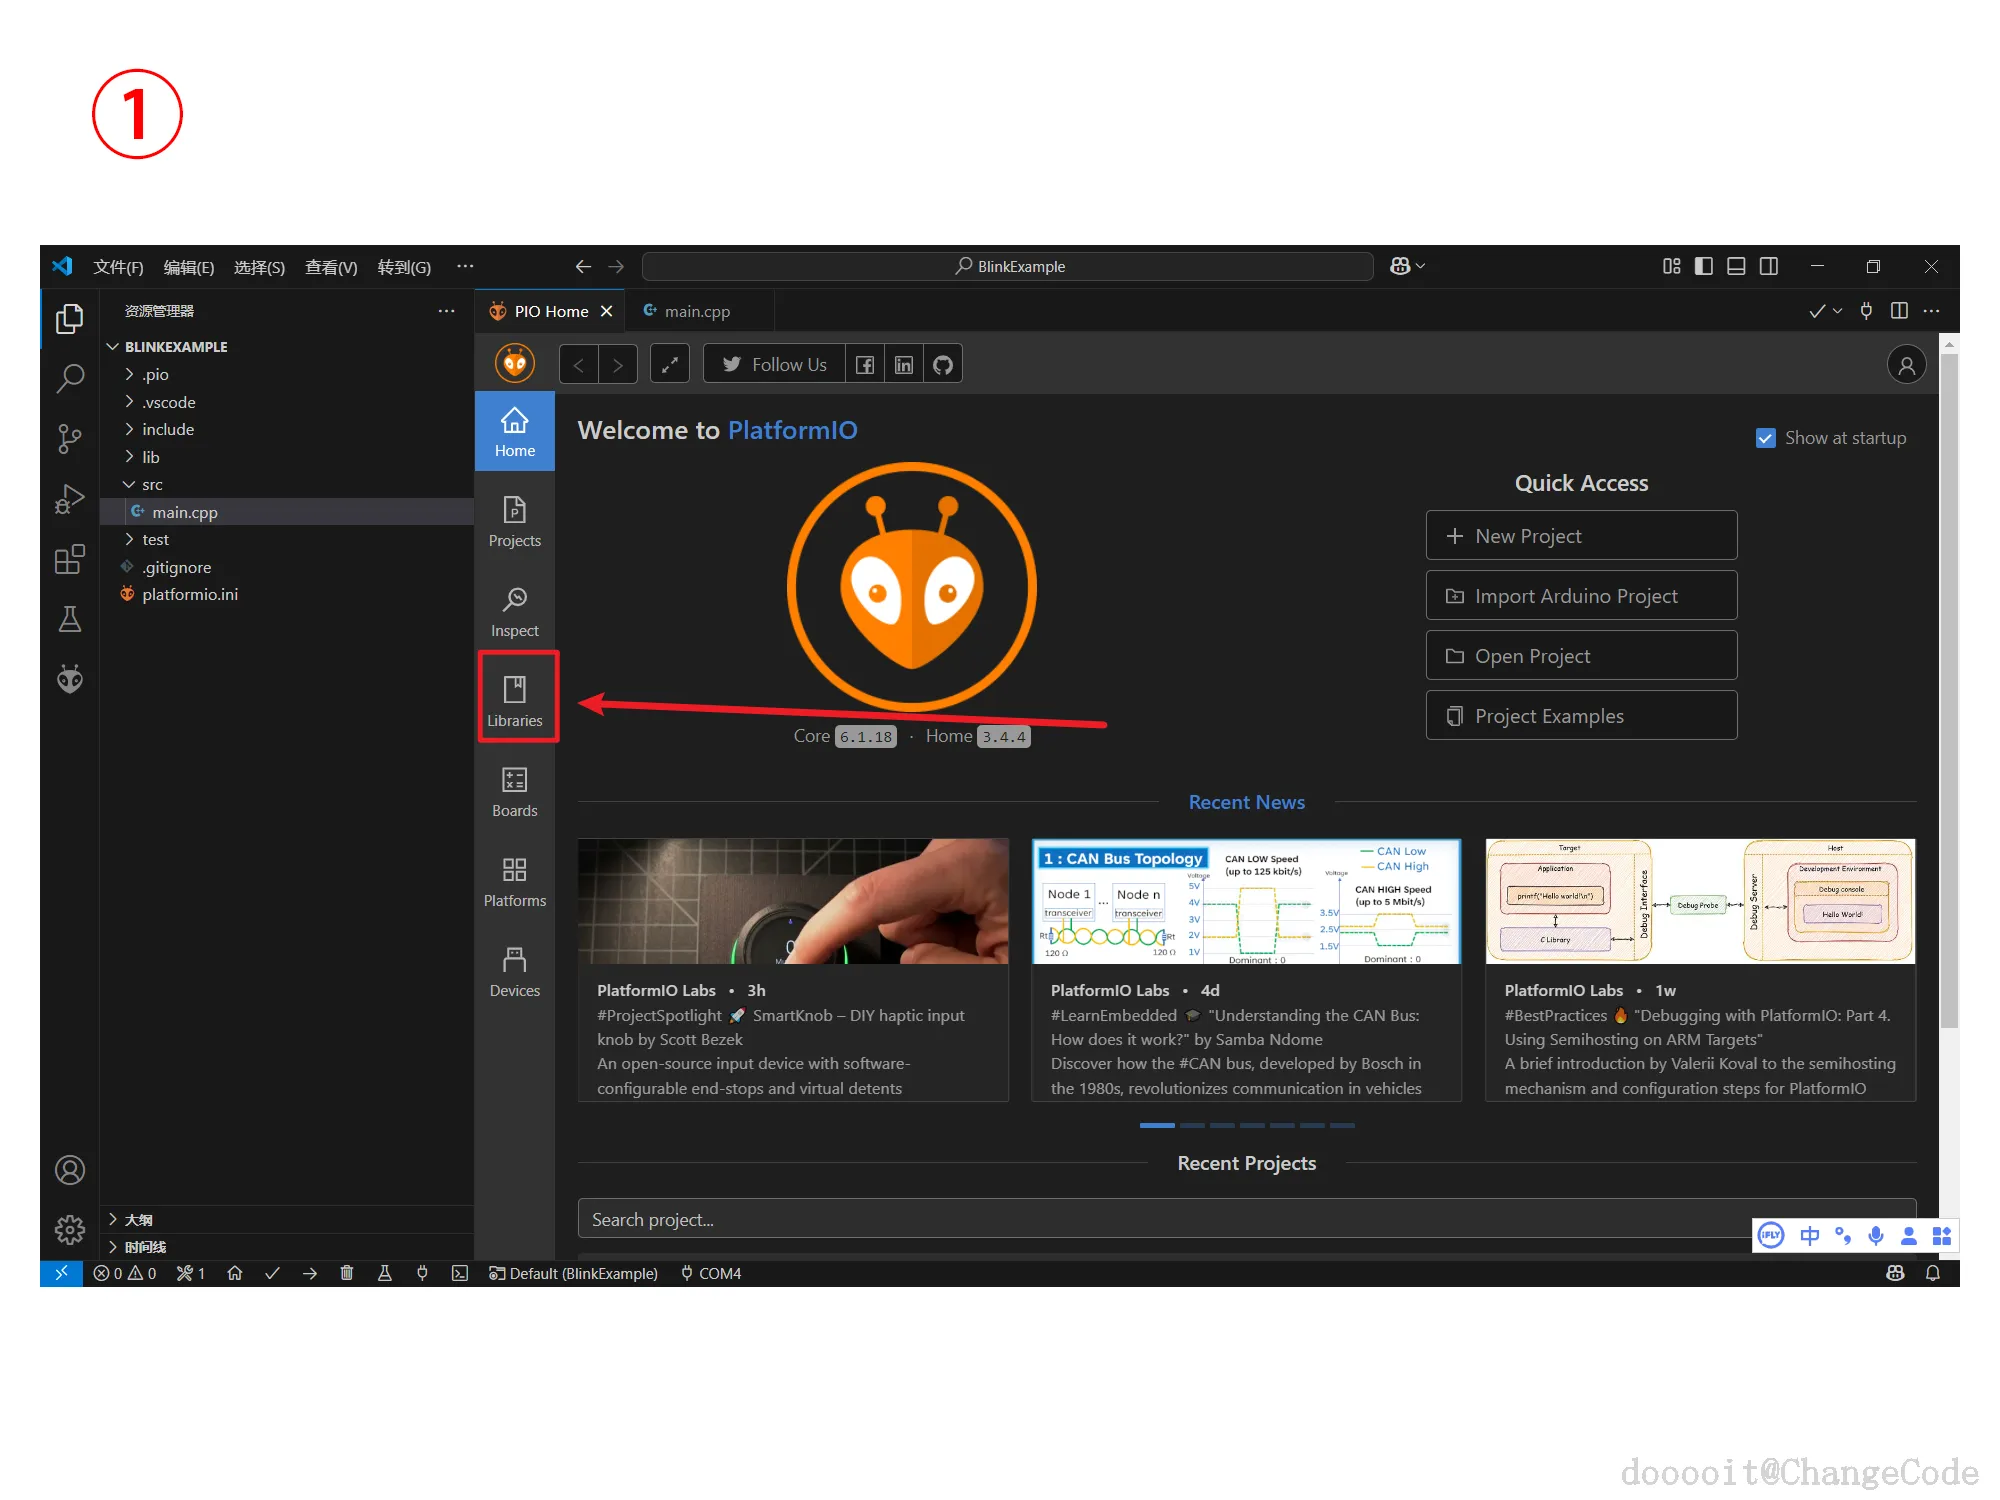The height and width of the screenshot is (1500, 2000).
Task: Toggle the primary side bar layout icon
Action: pyautogui.click(x=1704, y=266)
